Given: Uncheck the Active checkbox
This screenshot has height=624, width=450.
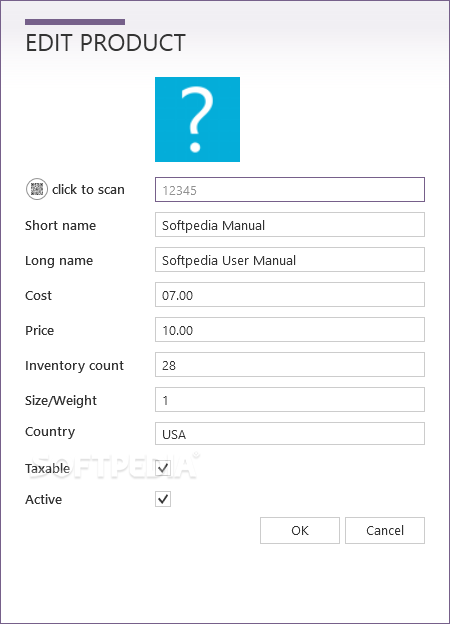Looking at the screenshot, I should tap(163, 499).
